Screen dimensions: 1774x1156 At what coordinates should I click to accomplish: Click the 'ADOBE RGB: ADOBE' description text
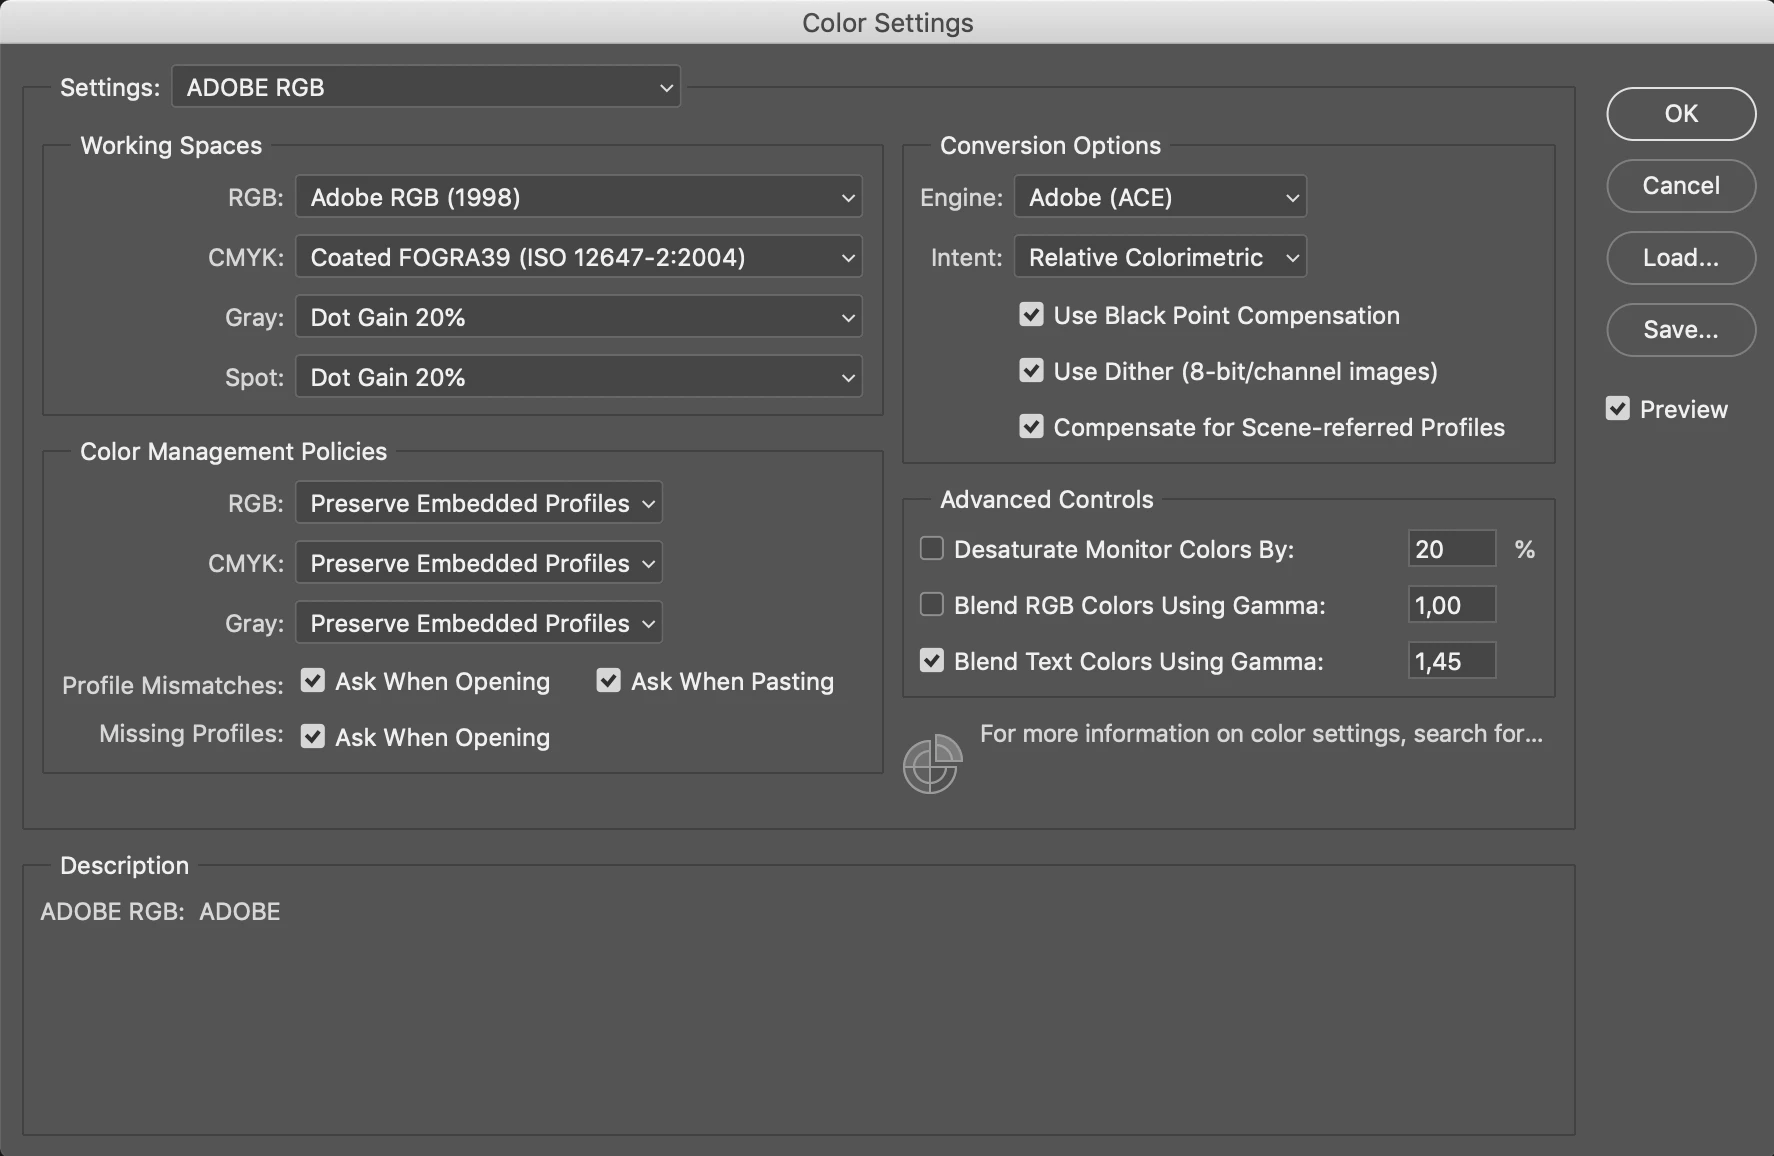[x=160, y=912]
